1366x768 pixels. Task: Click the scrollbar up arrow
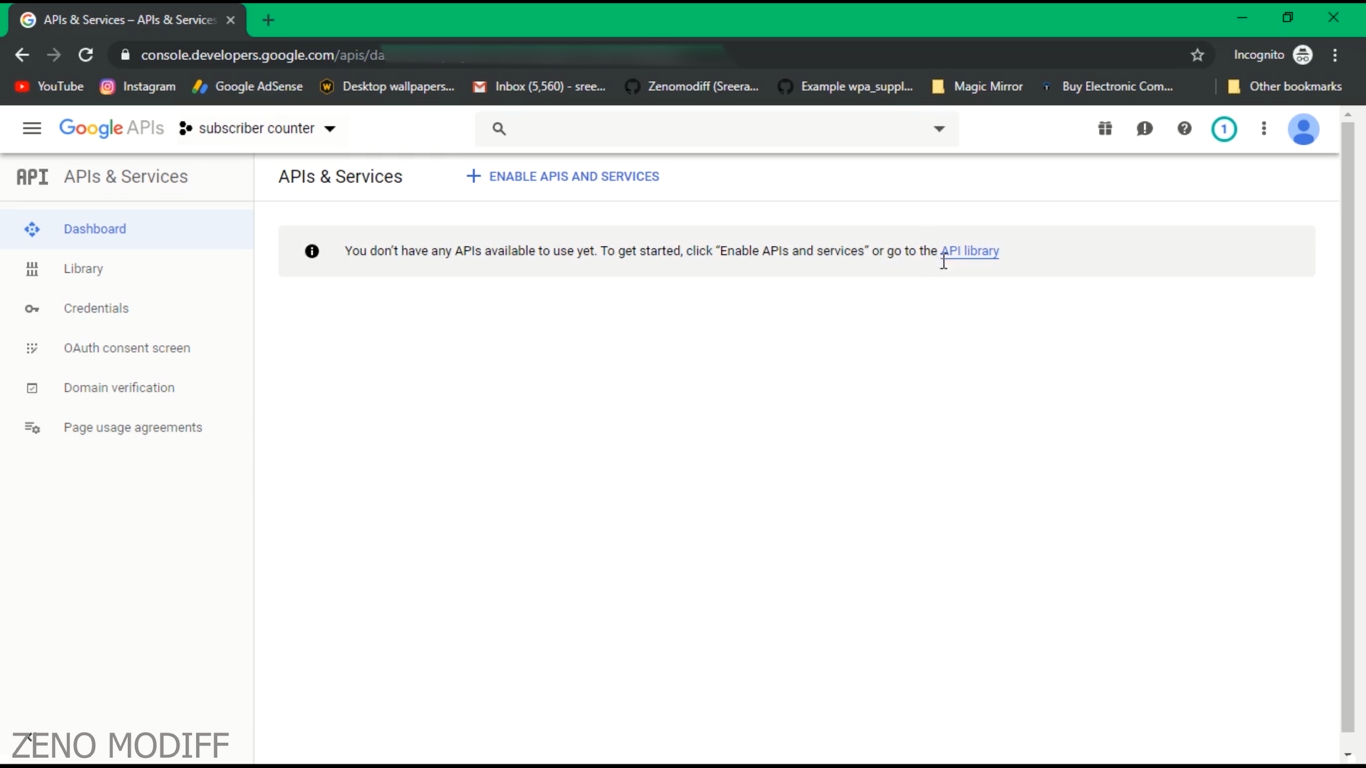tap(1348, 114)
